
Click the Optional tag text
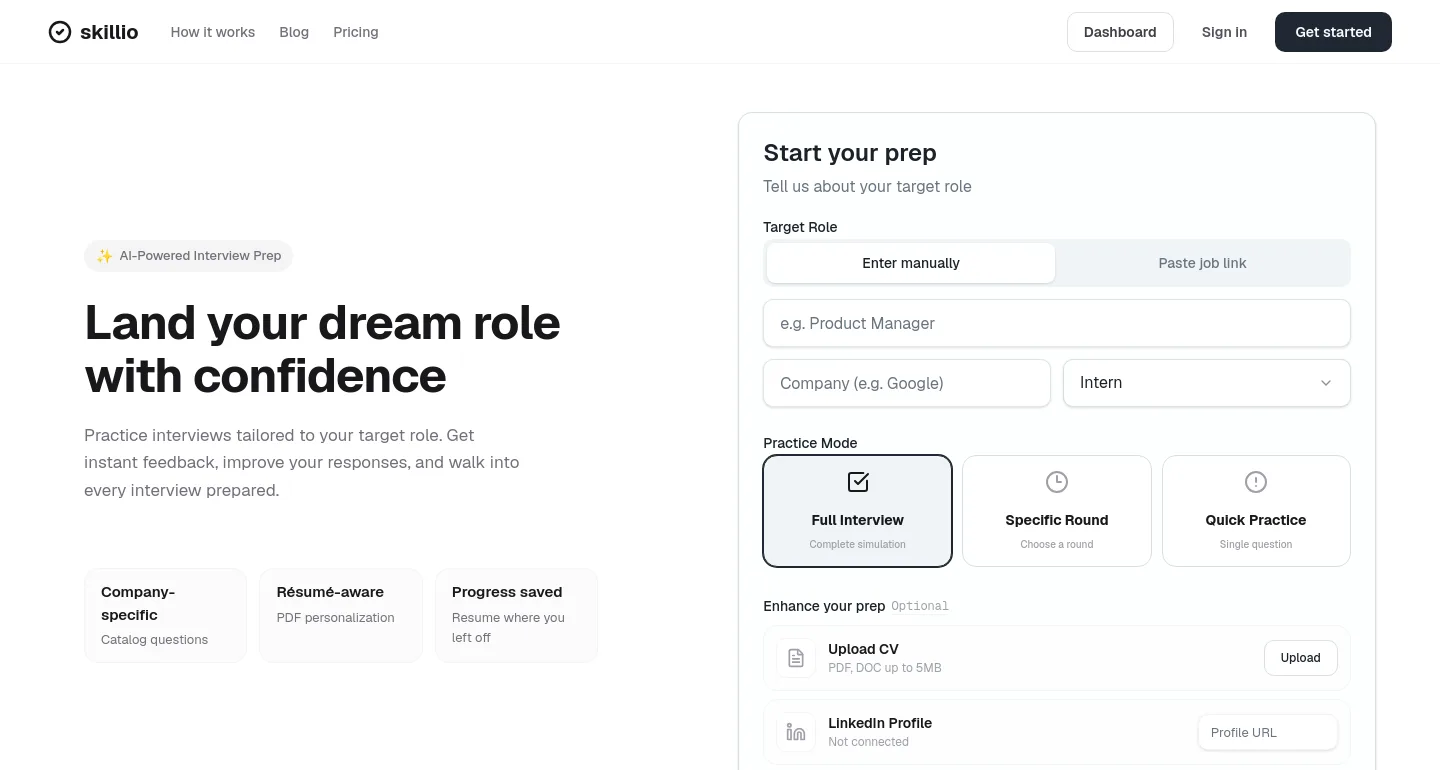tap(920, 606)
